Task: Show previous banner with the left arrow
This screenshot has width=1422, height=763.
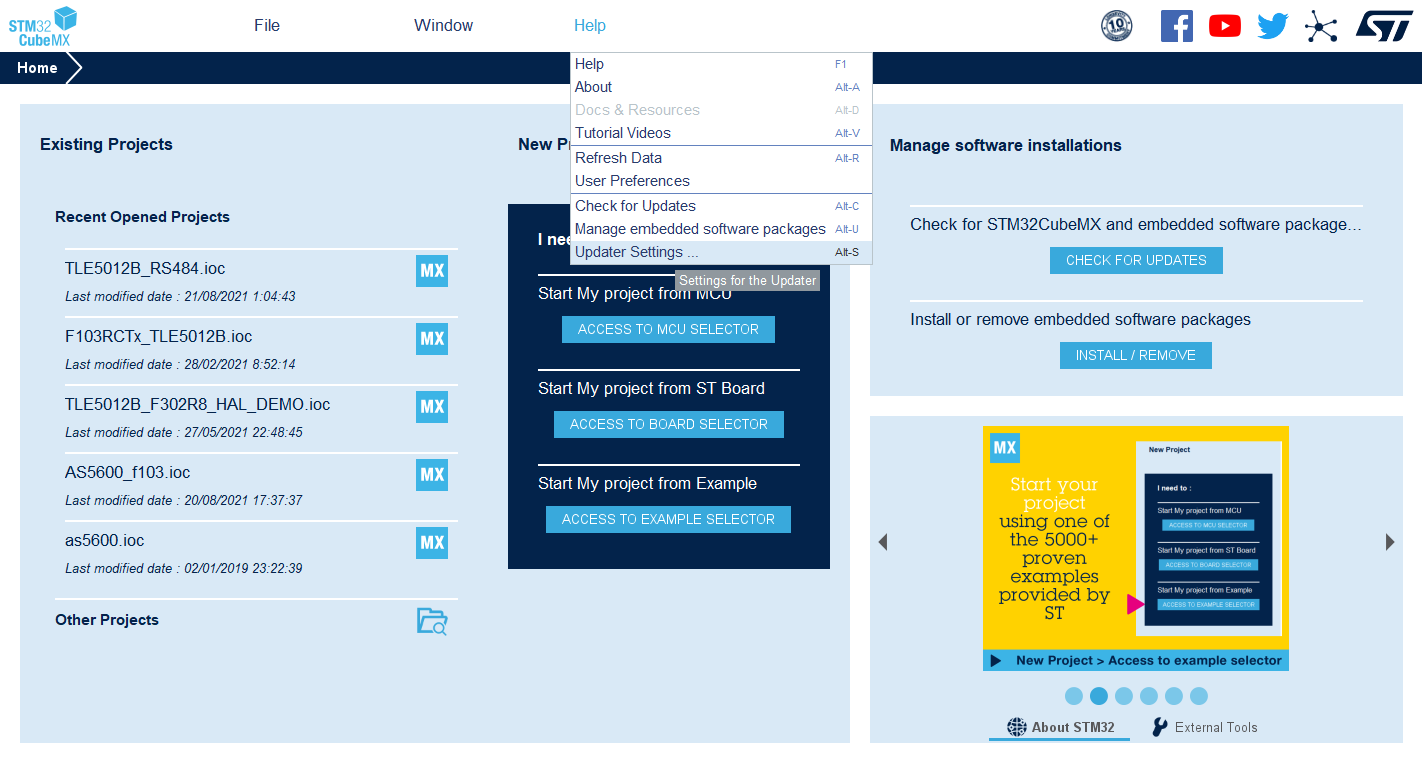Action: pyautogui.click(x=883, y=542)
